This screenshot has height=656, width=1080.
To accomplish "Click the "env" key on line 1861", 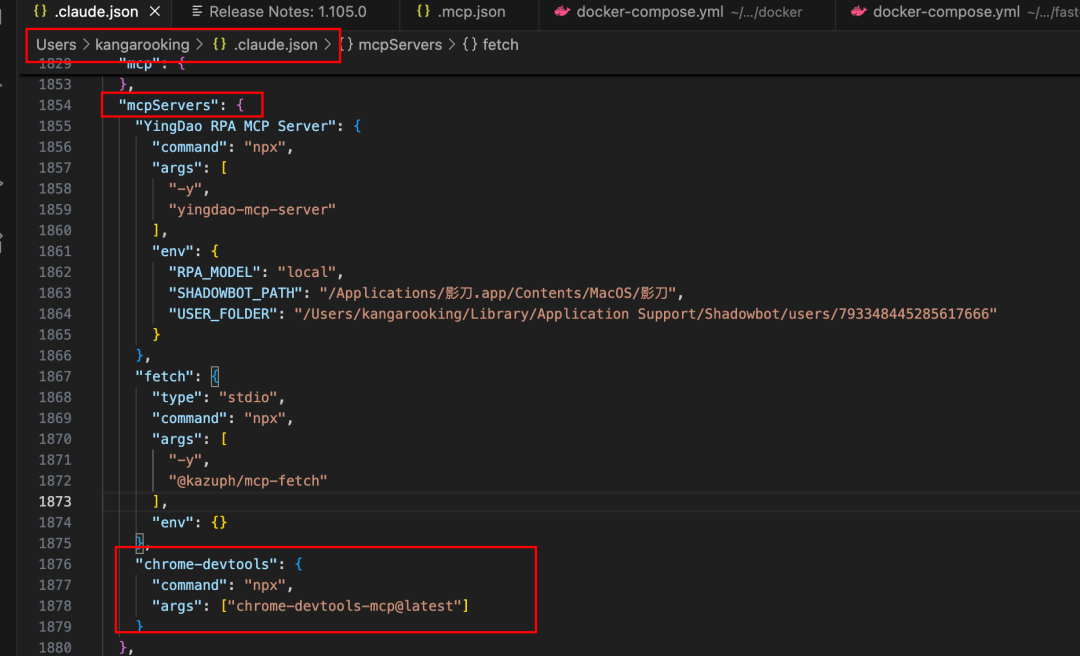I will click(x=173, y=252).
